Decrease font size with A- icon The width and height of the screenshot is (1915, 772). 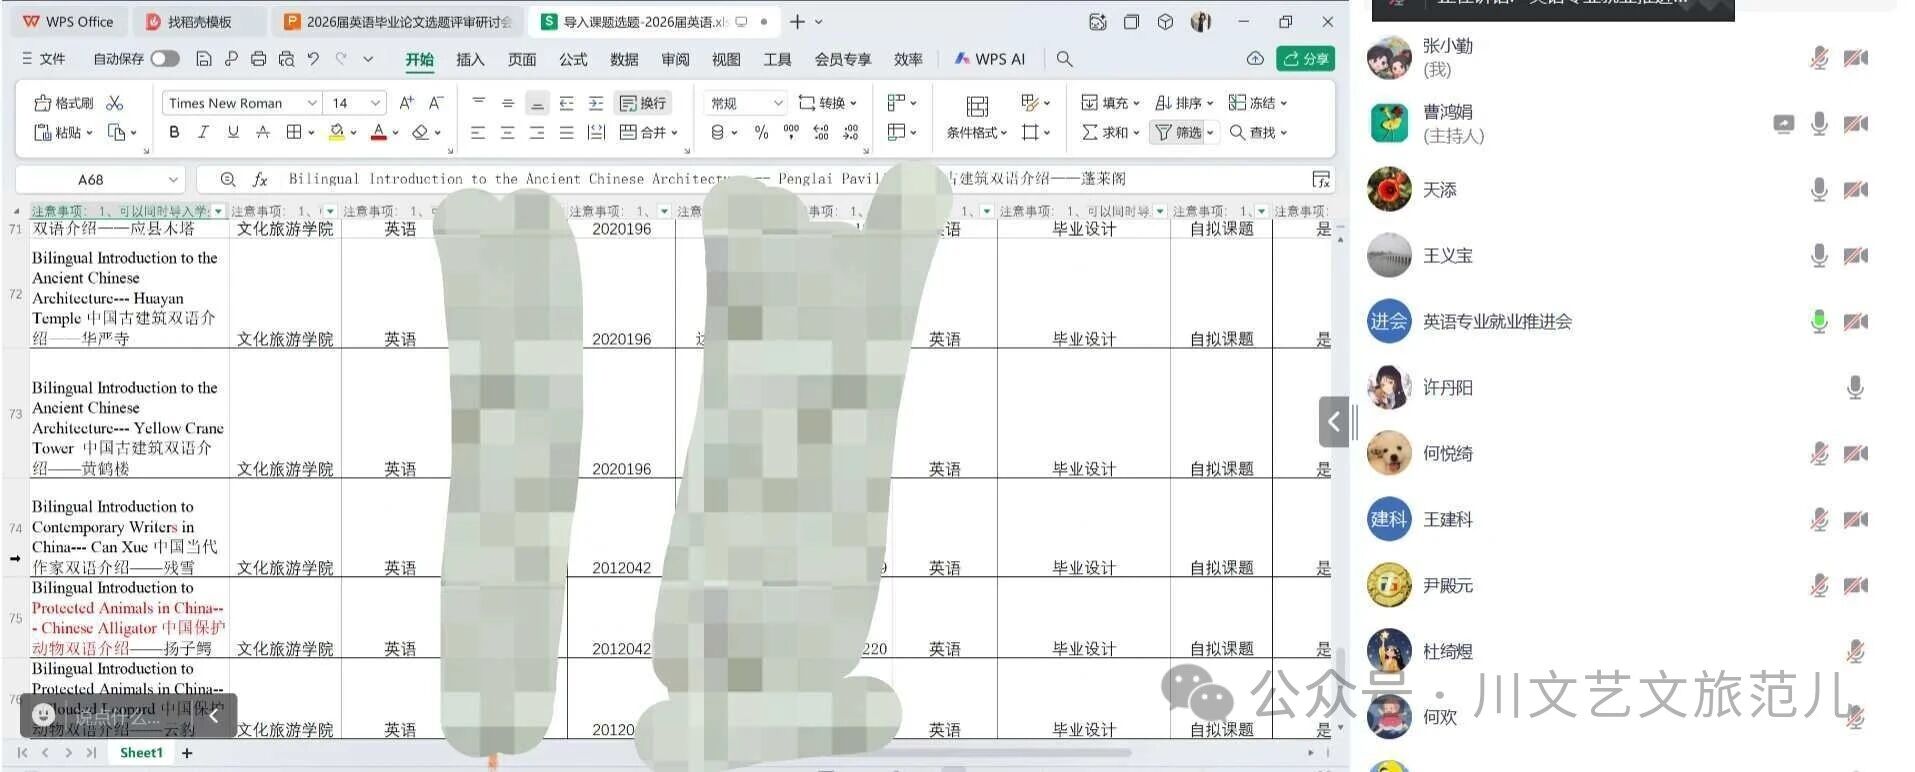coord(436,103)
